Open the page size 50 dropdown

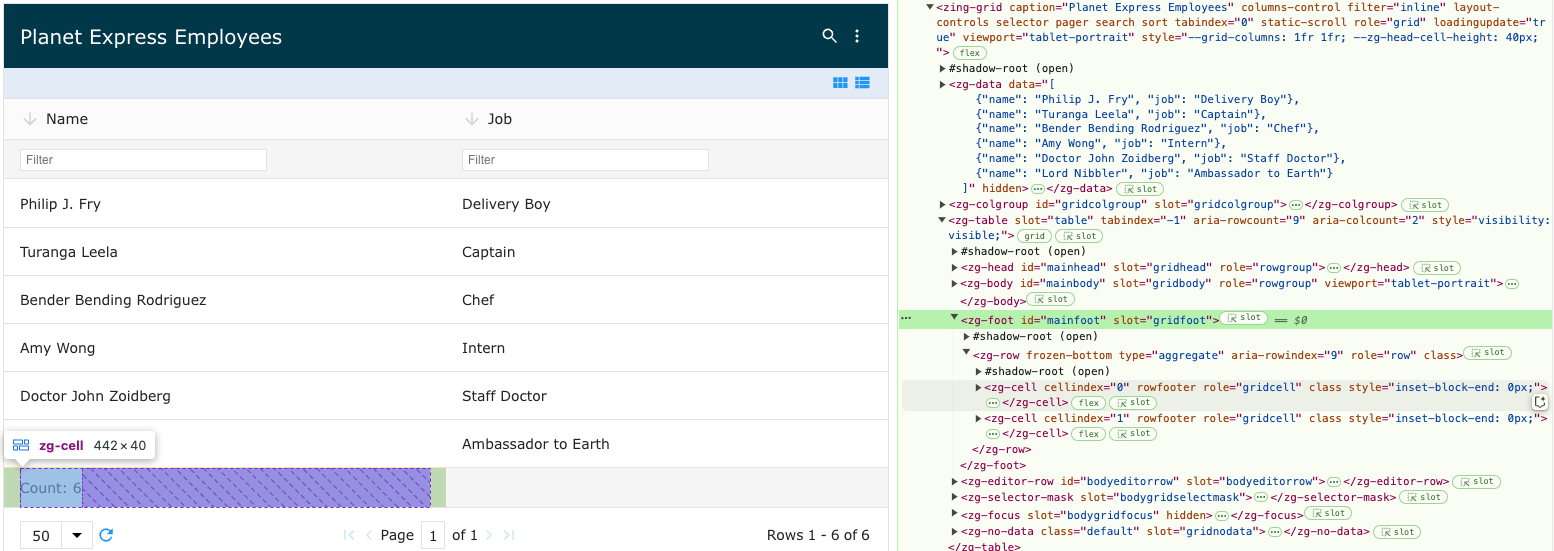click(56, 535)
